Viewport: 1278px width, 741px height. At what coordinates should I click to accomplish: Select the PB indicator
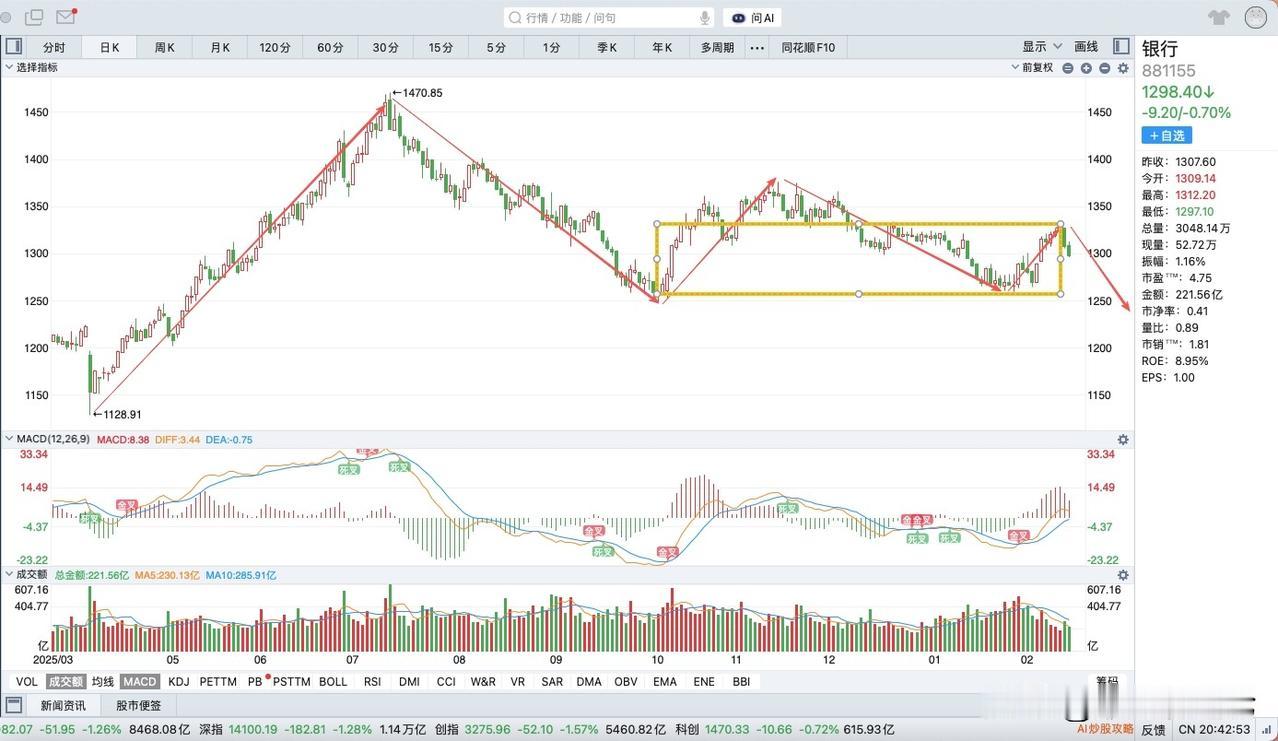pyautogui.click(x=255, y=682)
